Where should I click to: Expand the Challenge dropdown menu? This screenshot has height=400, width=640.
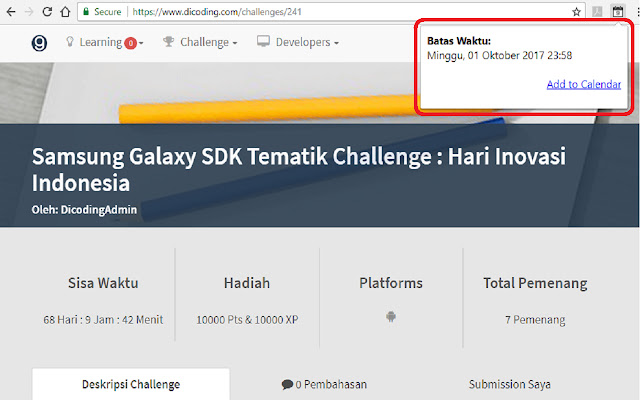[x=200, y=42]
